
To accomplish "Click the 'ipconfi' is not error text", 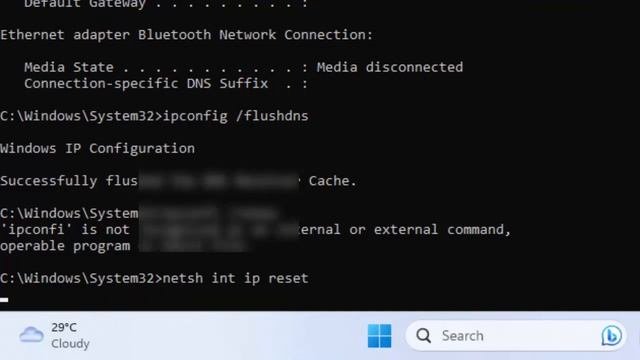I will point(65,230).
